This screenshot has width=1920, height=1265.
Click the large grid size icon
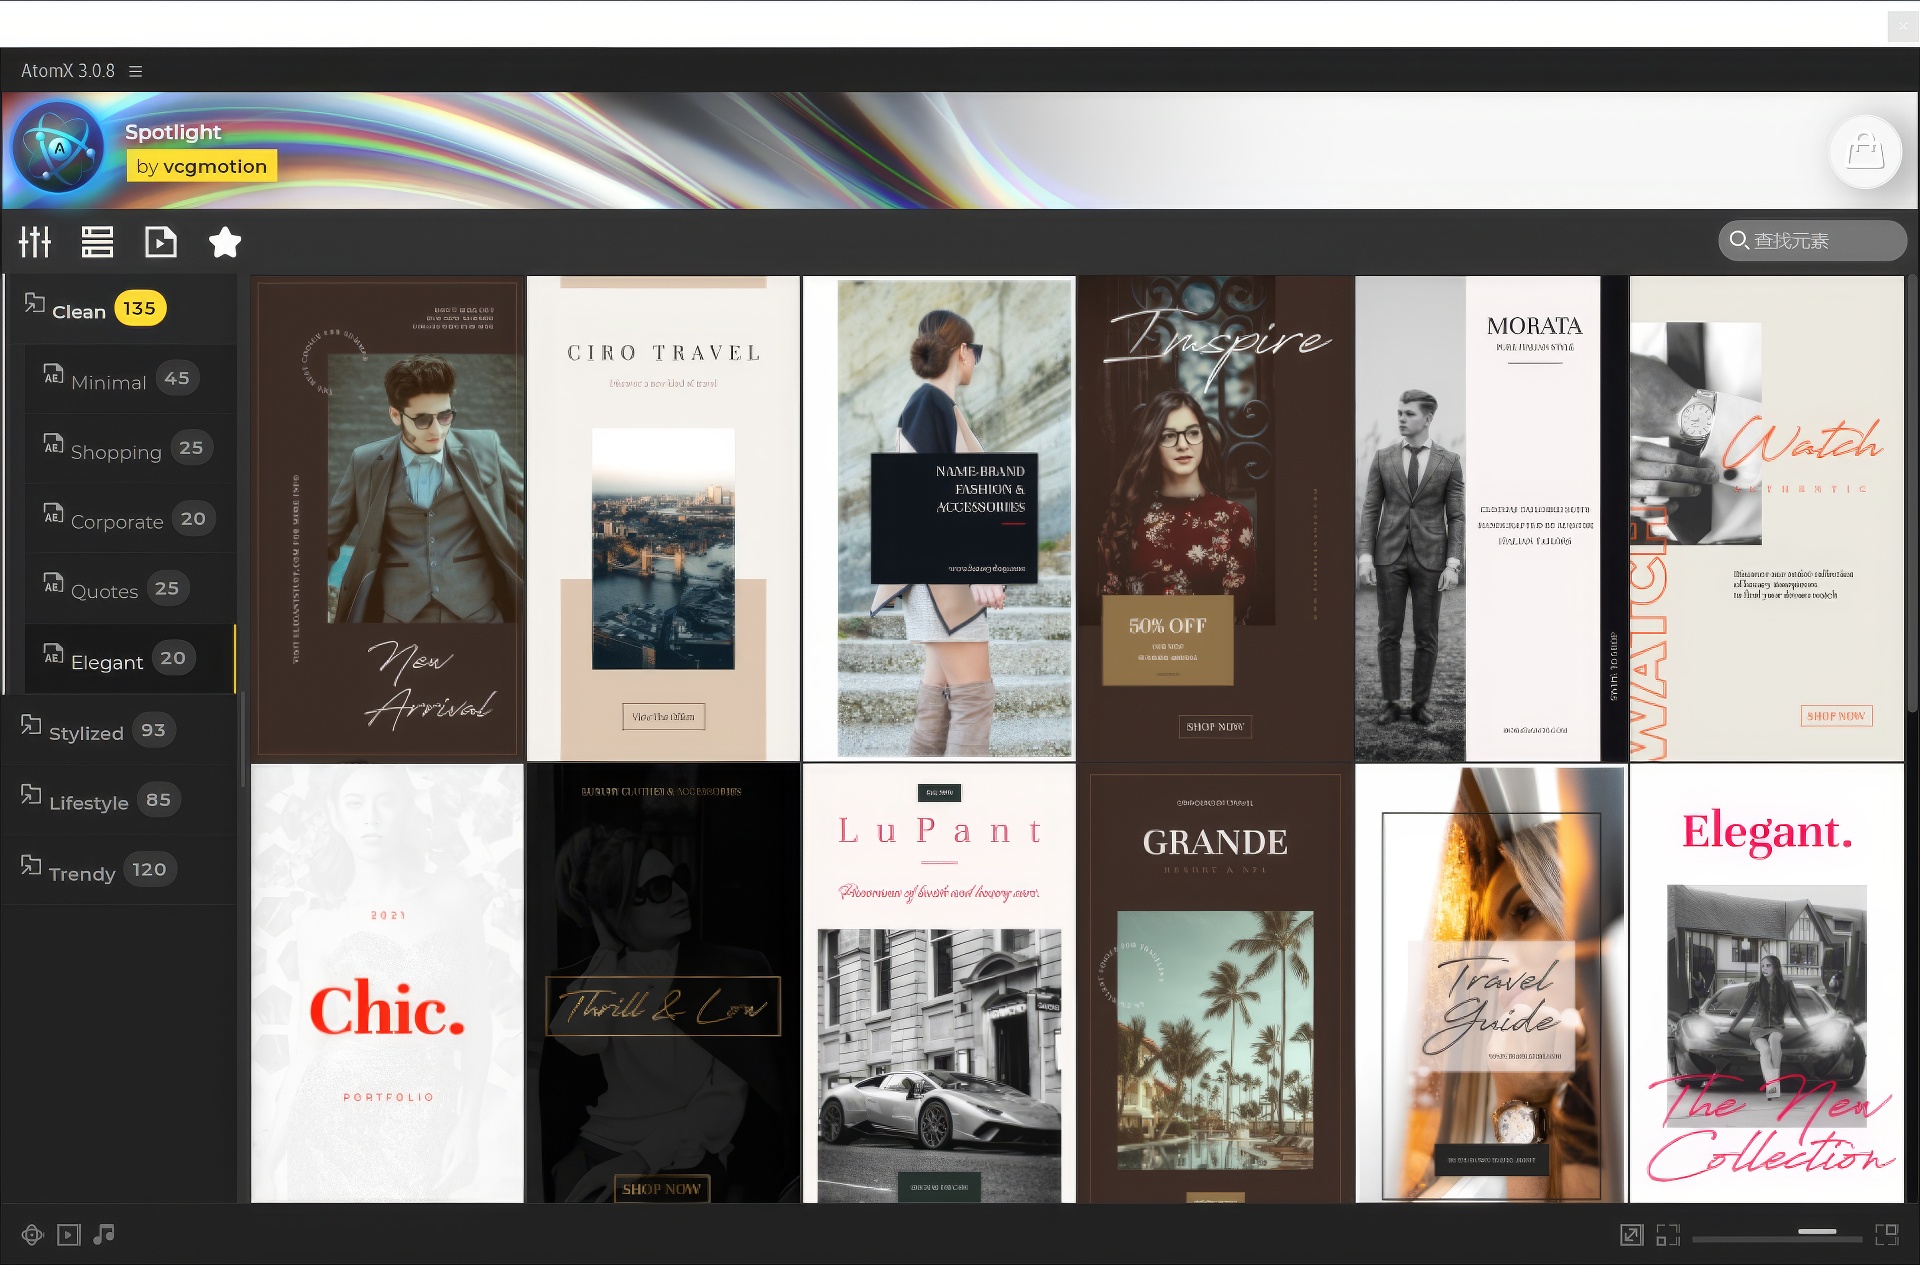click(x=1887, y=1235)
